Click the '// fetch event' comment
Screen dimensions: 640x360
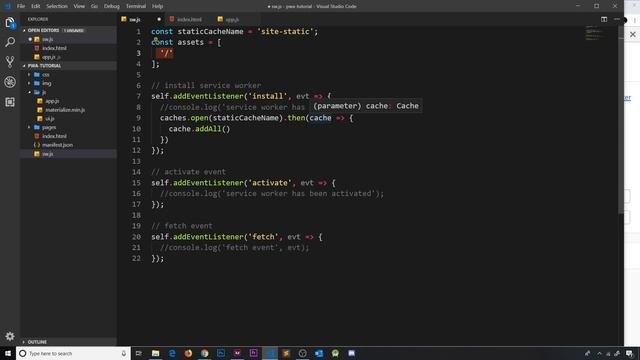(x=182, y=226)
